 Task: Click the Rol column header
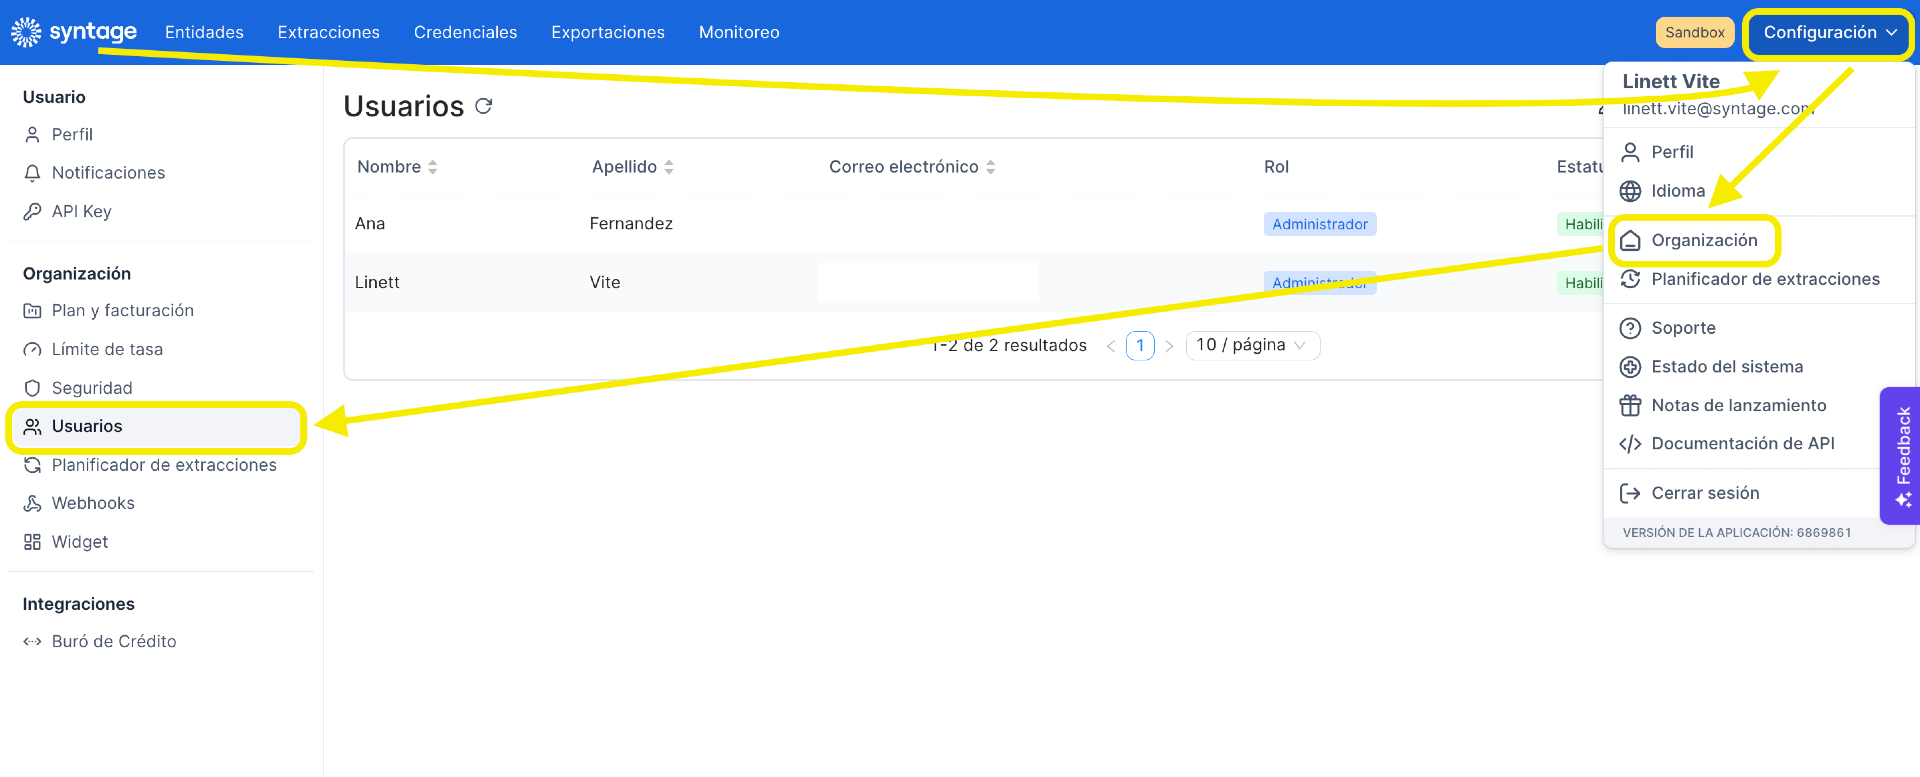coord(1276,167)
